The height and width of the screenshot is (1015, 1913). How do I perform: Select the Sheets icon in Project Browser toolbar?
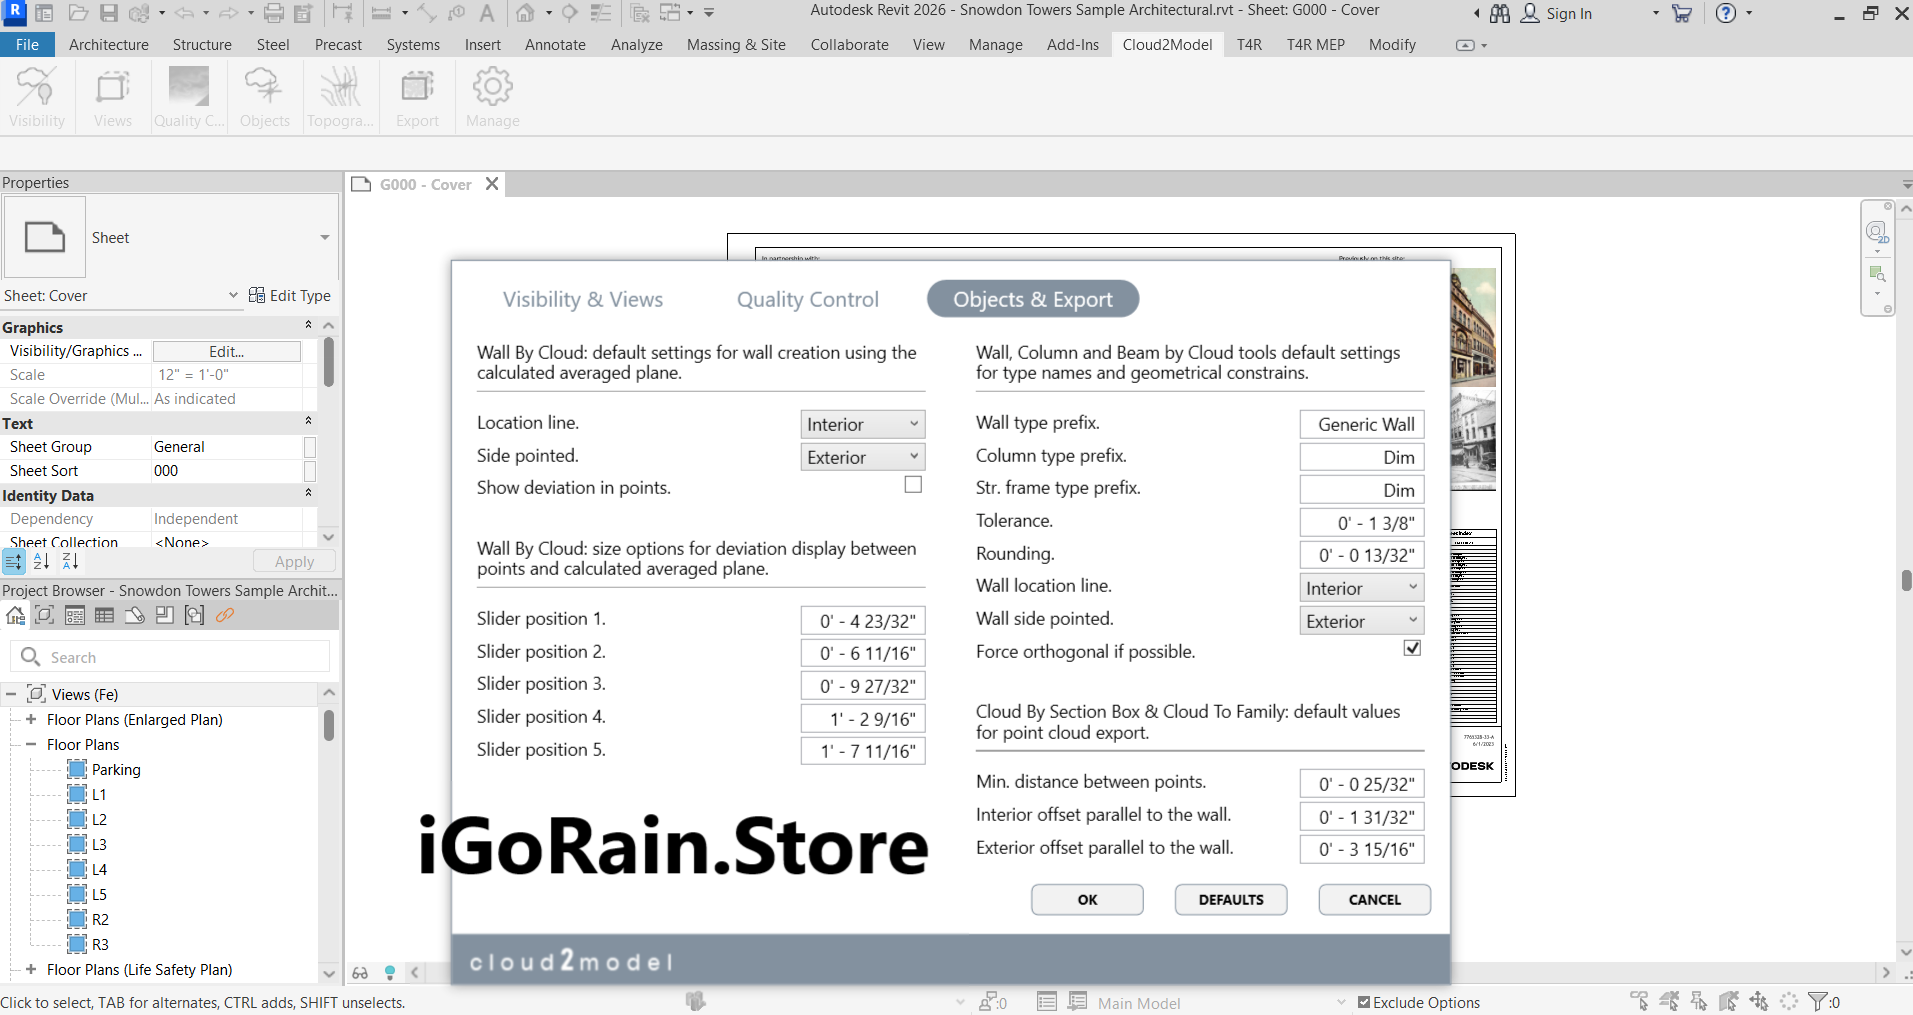pos(135,615)
